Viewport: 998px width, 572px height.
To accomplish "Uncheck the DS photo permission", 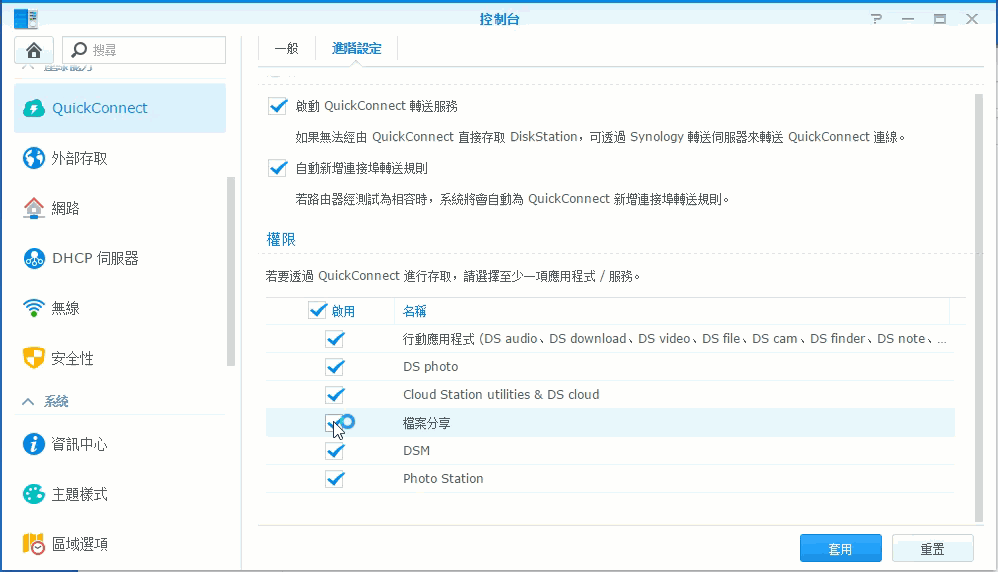I will 335,367.
